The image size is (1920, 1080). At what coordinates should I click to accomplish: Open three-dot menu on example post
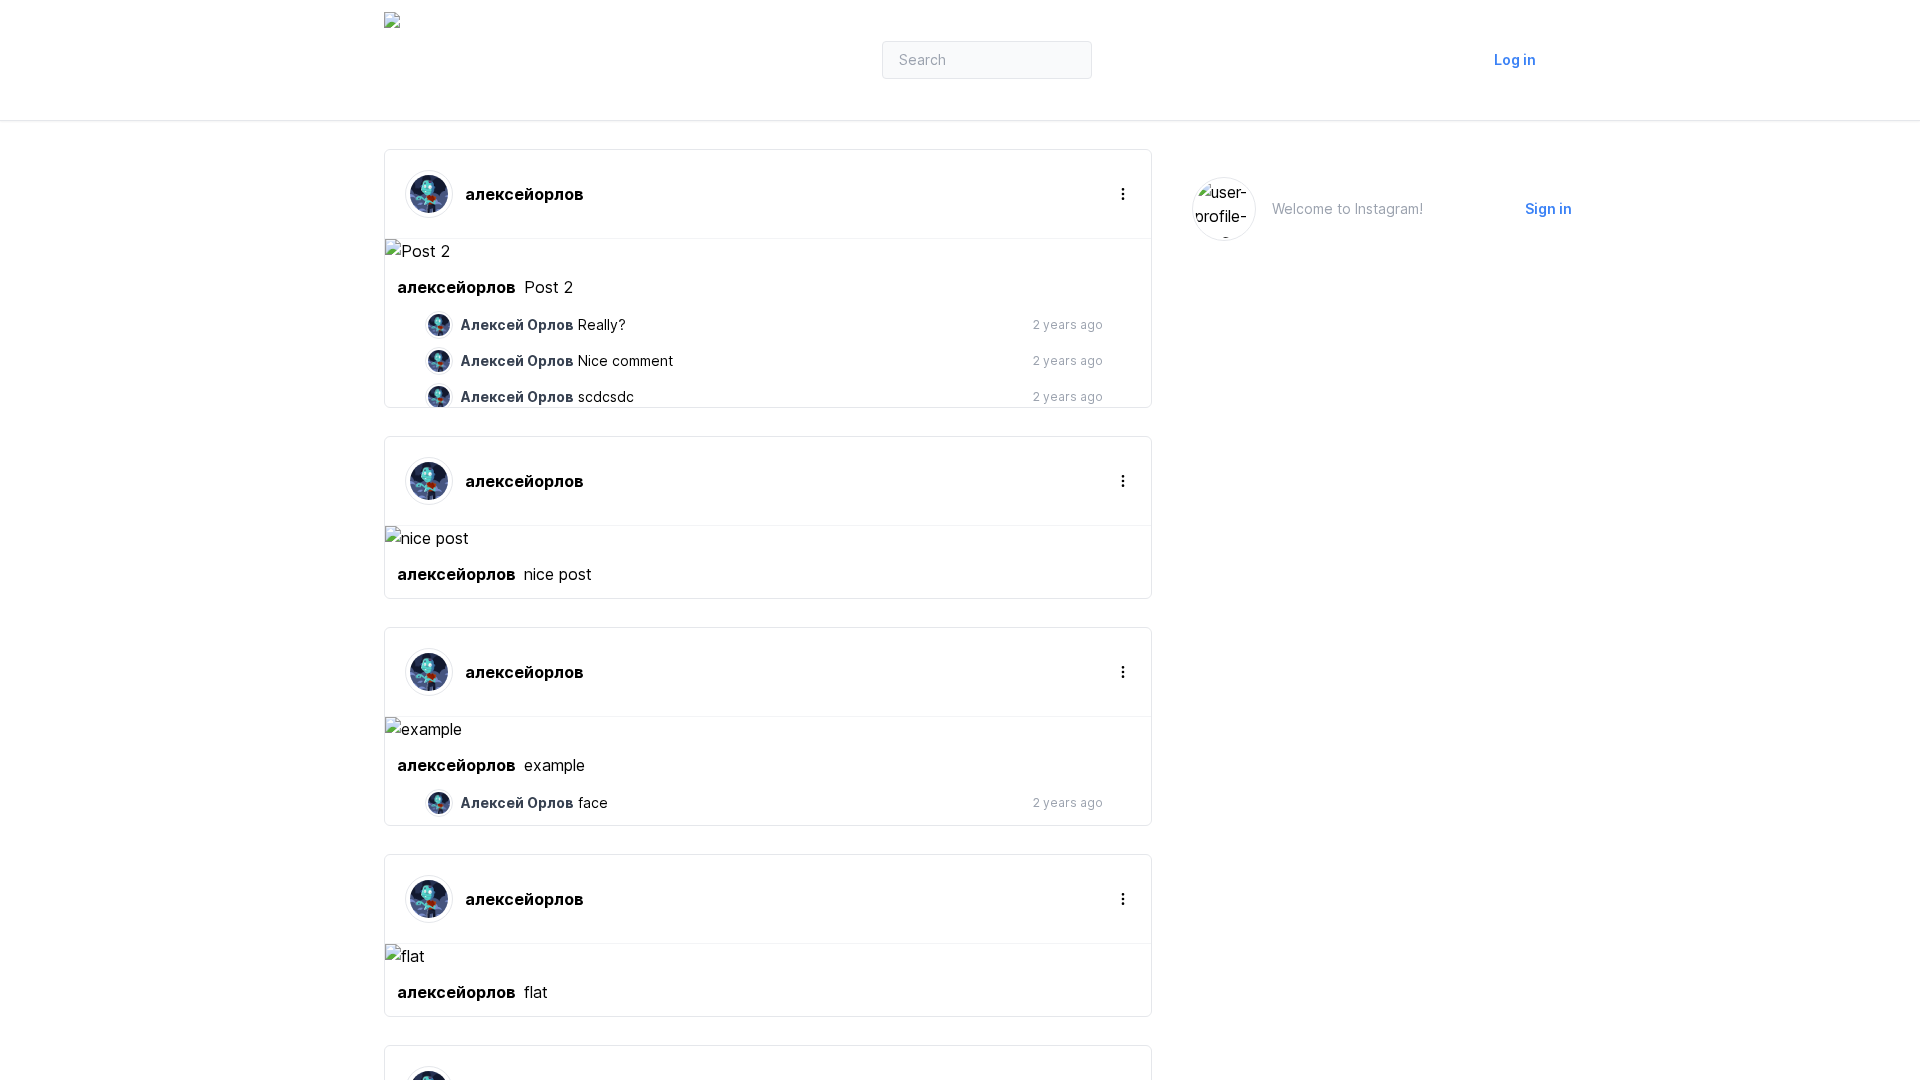[x=1122, y=672]
